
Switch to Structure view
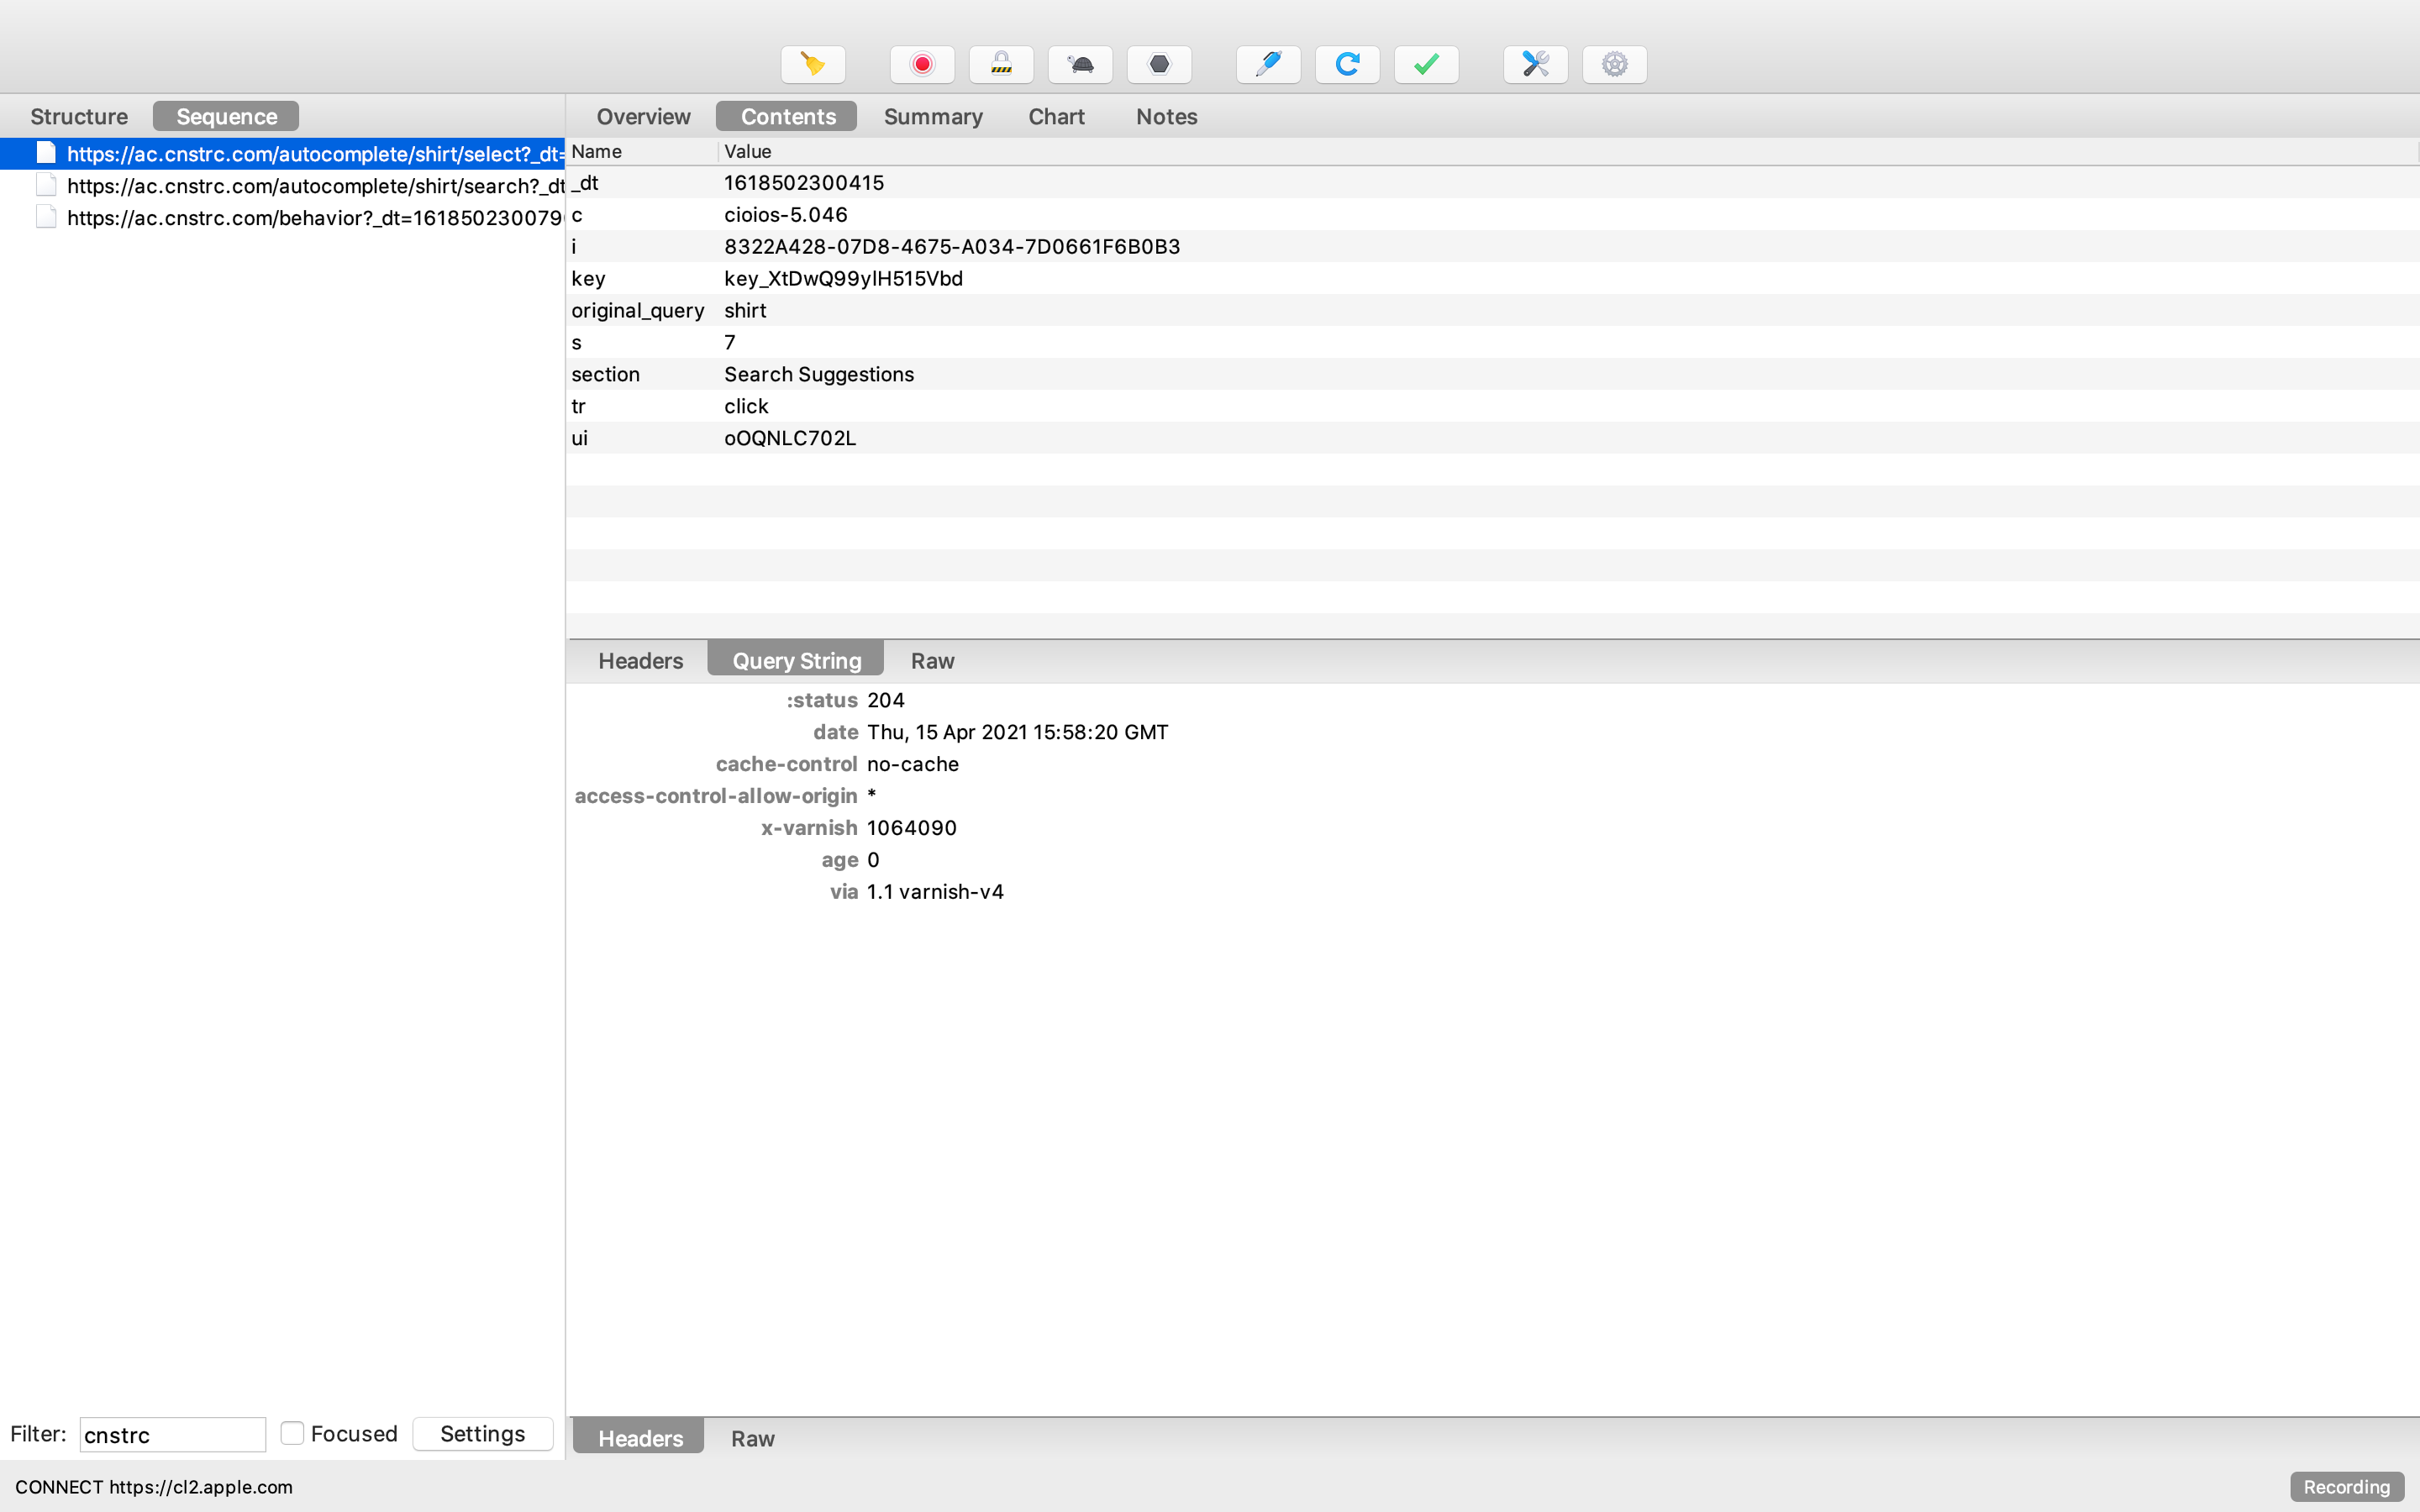click(x=79, y=115)
